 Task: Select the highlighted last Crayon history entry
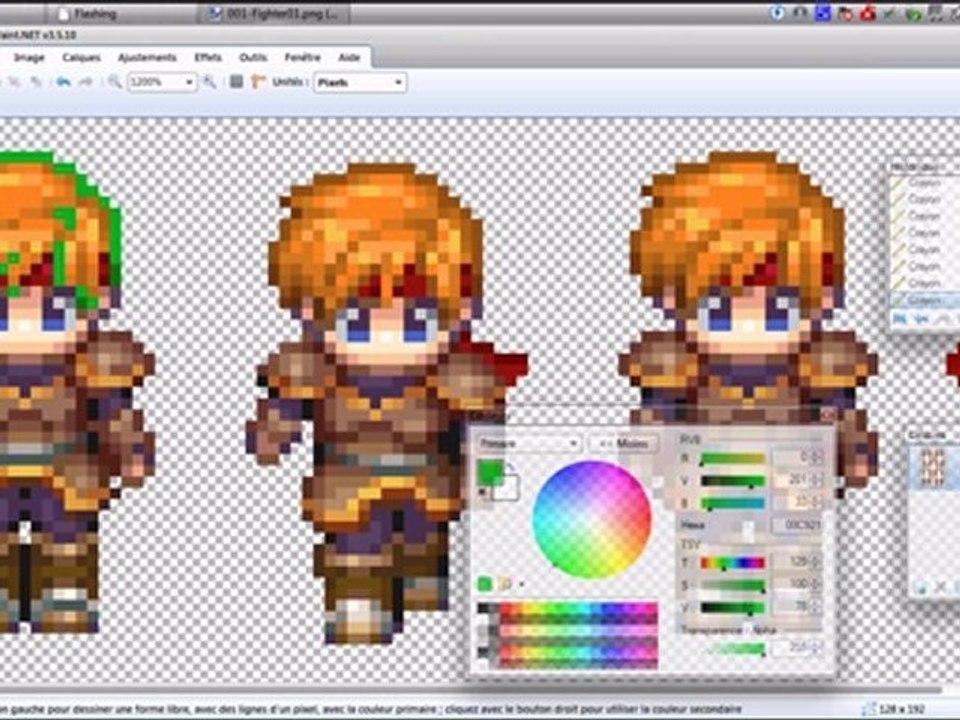pyautogui.click(x=924, y=300)
